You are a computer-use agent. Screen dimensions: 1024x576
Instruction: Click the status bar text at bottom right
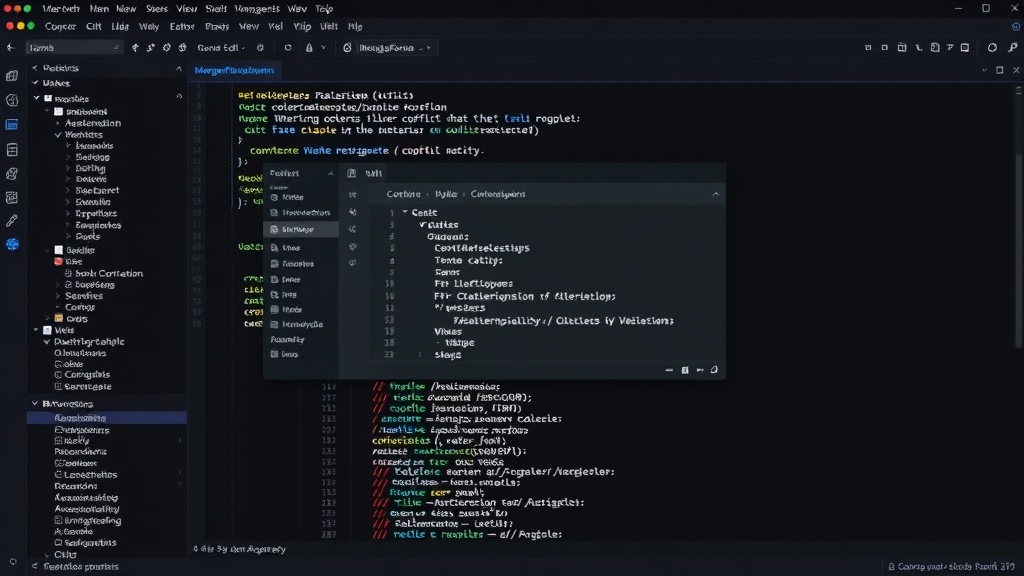(x=952, y=566)
